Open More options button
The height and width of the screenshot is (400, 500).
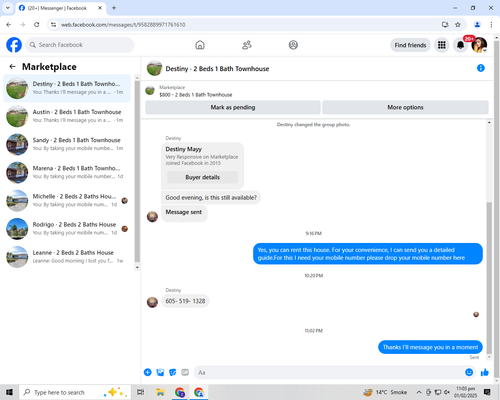tap(405, 107)
